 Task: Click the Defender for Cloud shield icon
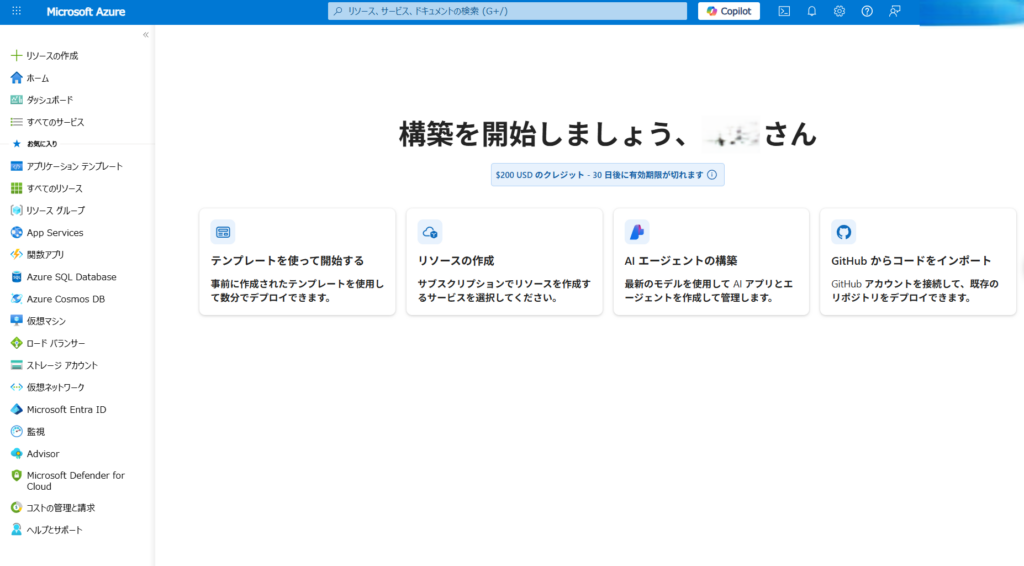(16, 476)
